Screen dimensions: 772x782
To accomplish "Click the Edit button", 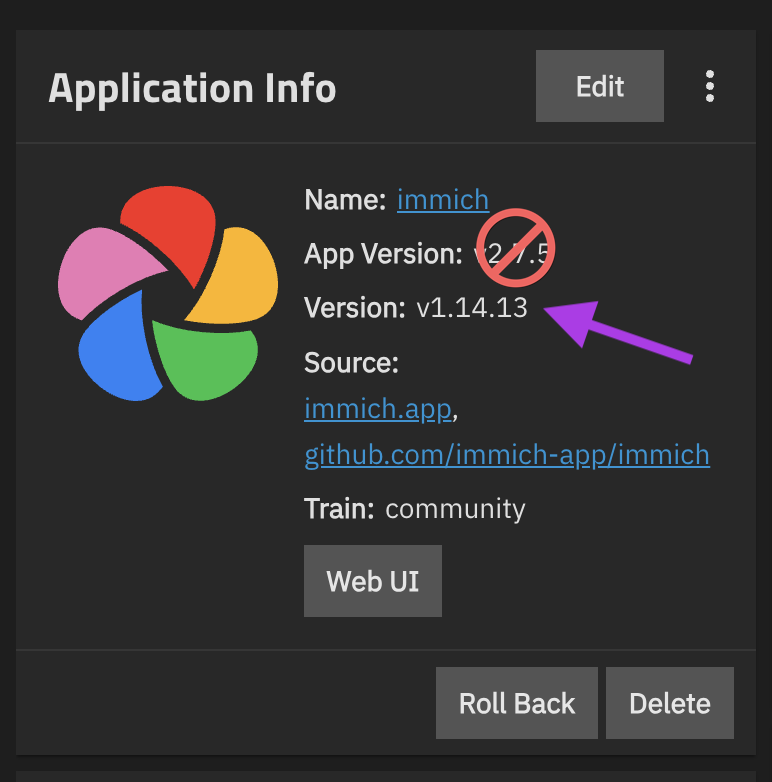I will 599,86.
